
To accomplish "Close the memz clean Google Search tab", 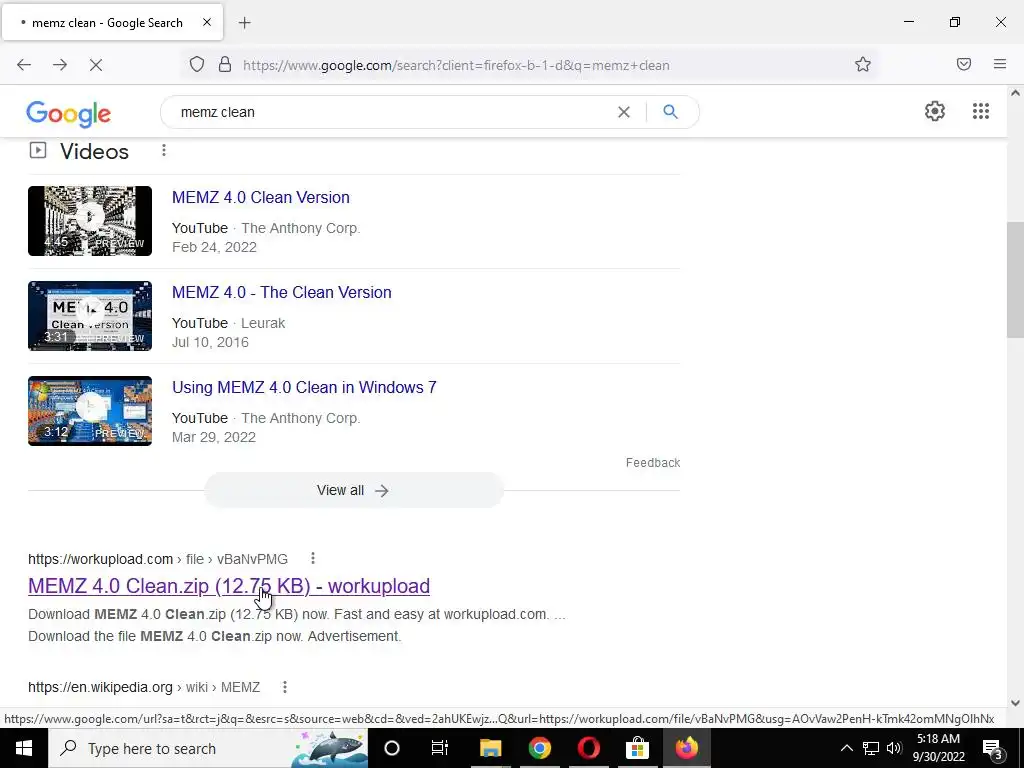I will (207, 22).
